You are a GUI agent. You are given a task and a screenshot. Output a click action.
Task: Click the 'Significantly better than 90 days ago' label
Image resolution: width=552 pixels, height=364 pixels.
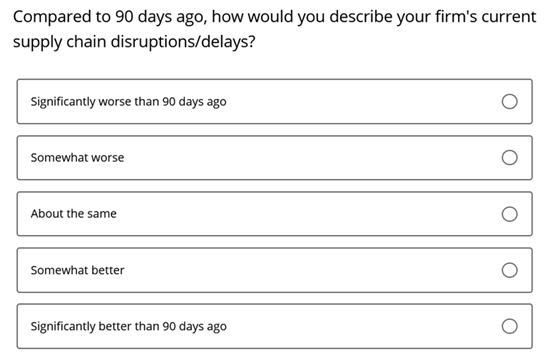tap(128, 327)
